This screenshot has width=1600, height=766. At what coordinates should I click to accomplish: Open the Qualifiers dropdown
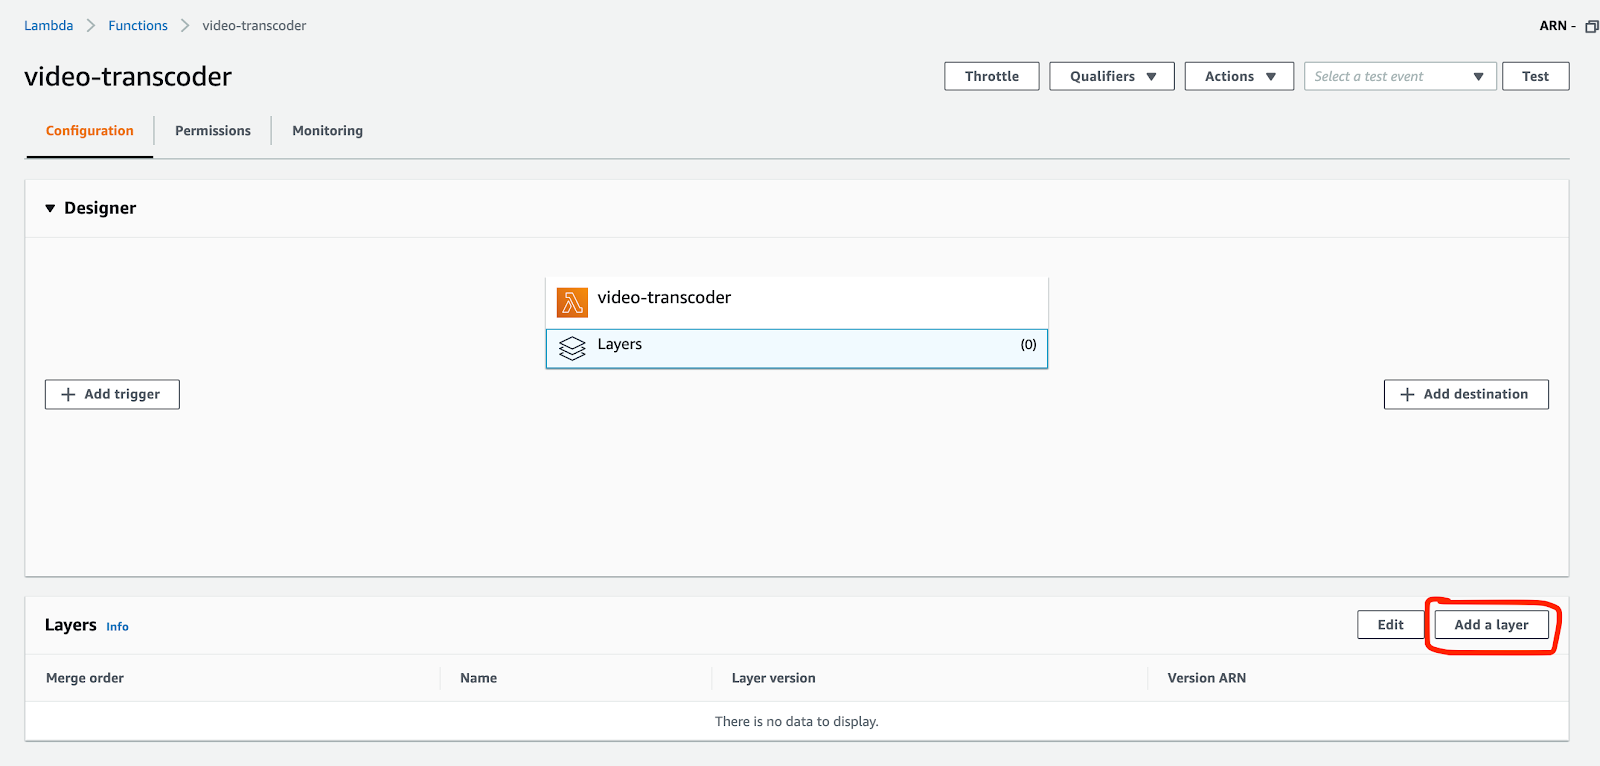1112,76
